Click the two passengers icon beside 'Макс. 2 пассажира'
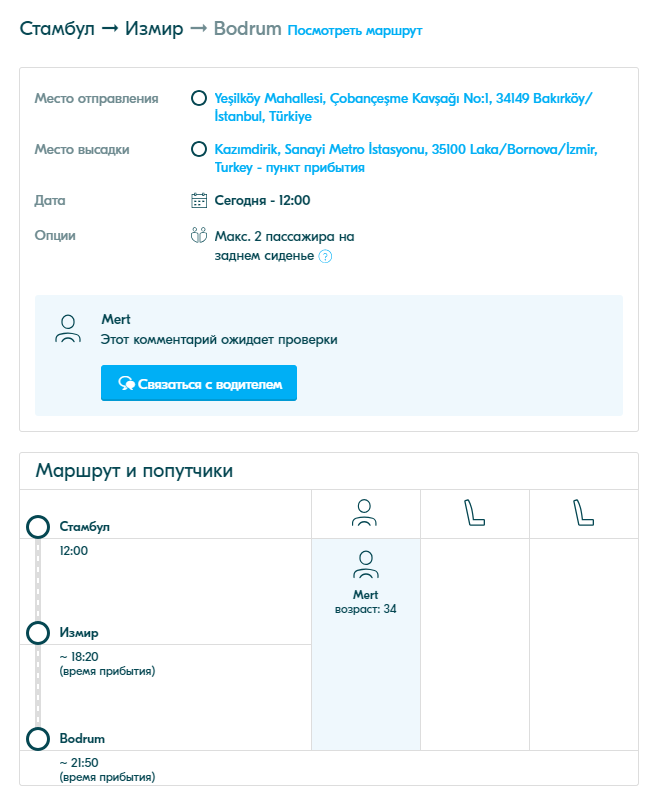 (x=199, y=235)
